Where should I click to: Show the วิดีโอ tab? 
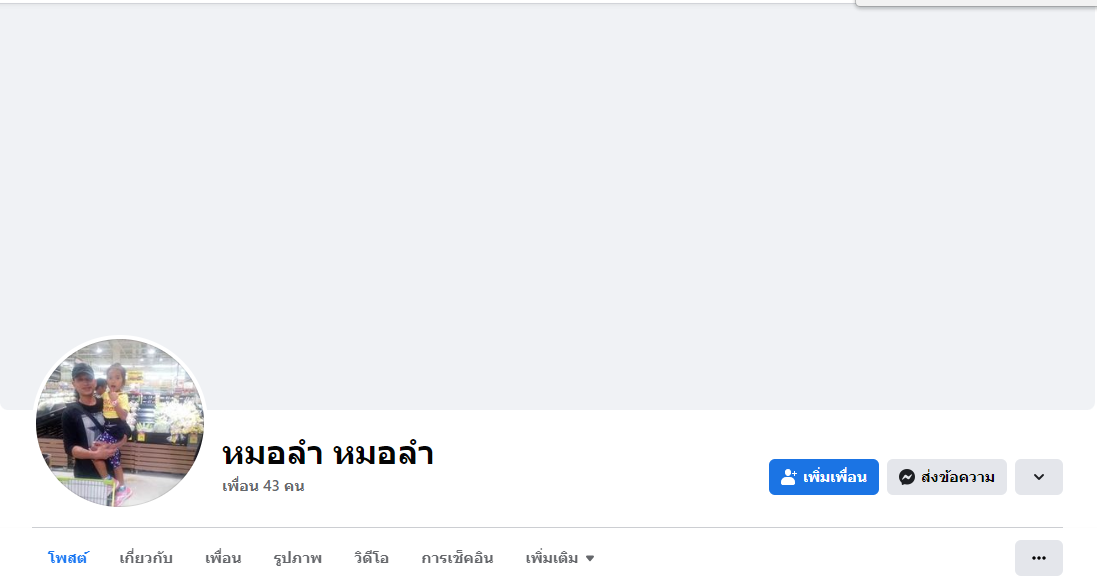371,558
